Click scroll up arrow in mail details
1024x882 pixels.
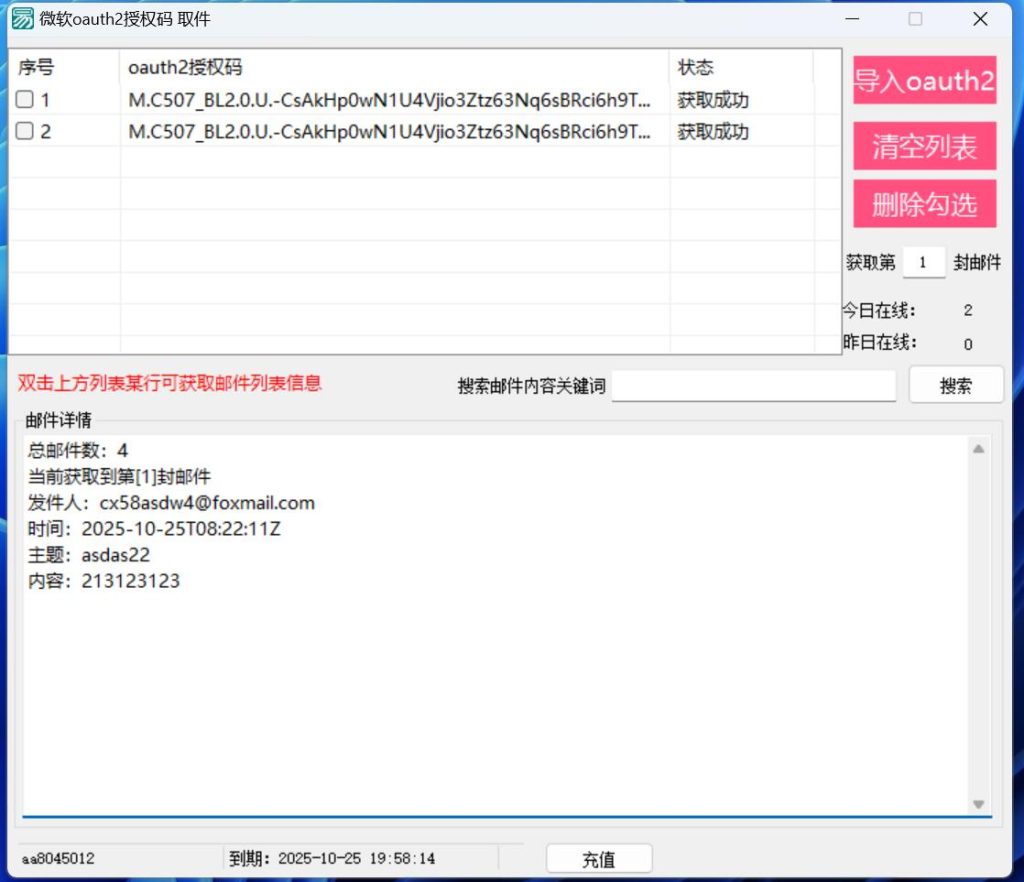[978, 449]
